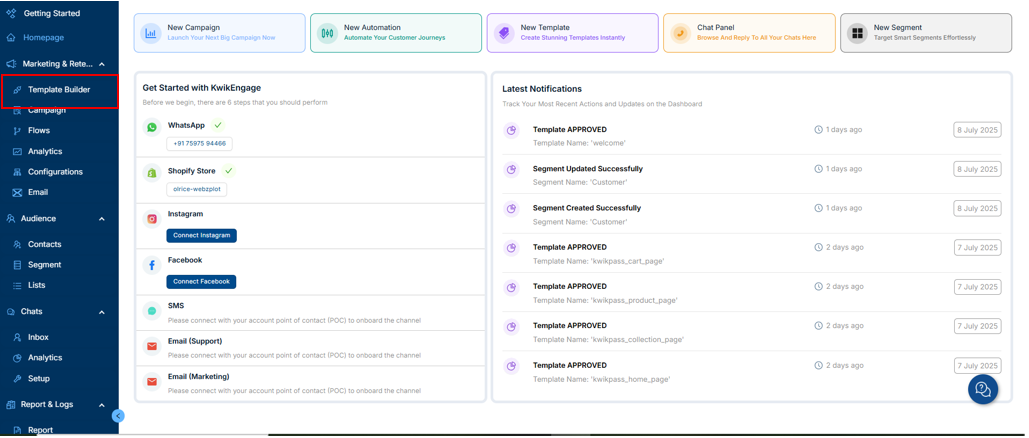Open Getting Started in sidebar

click(x=52, y=13)
